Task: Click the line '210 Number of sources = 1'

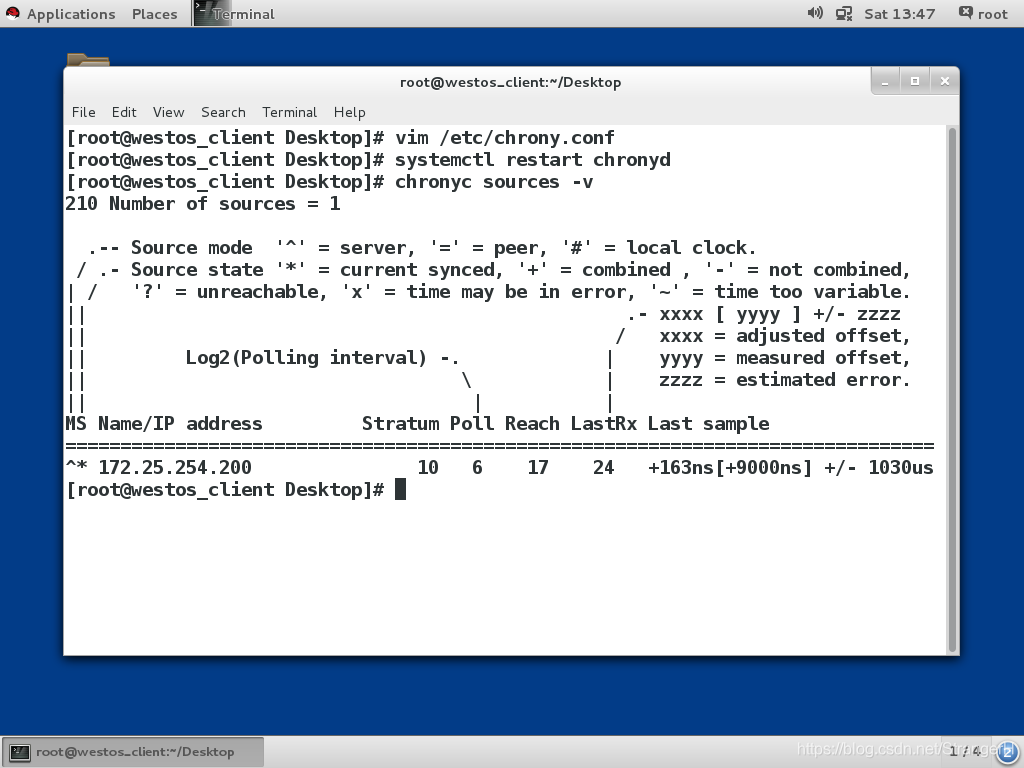Action: pos(202,204)
